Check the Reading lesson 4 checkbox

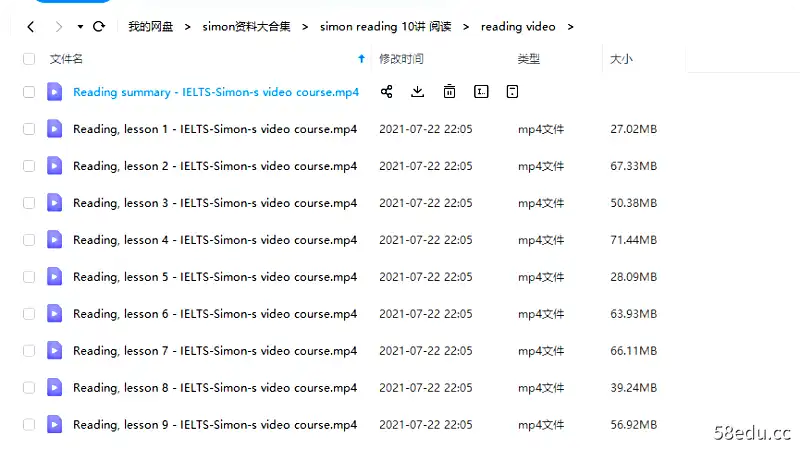point(29,240)
